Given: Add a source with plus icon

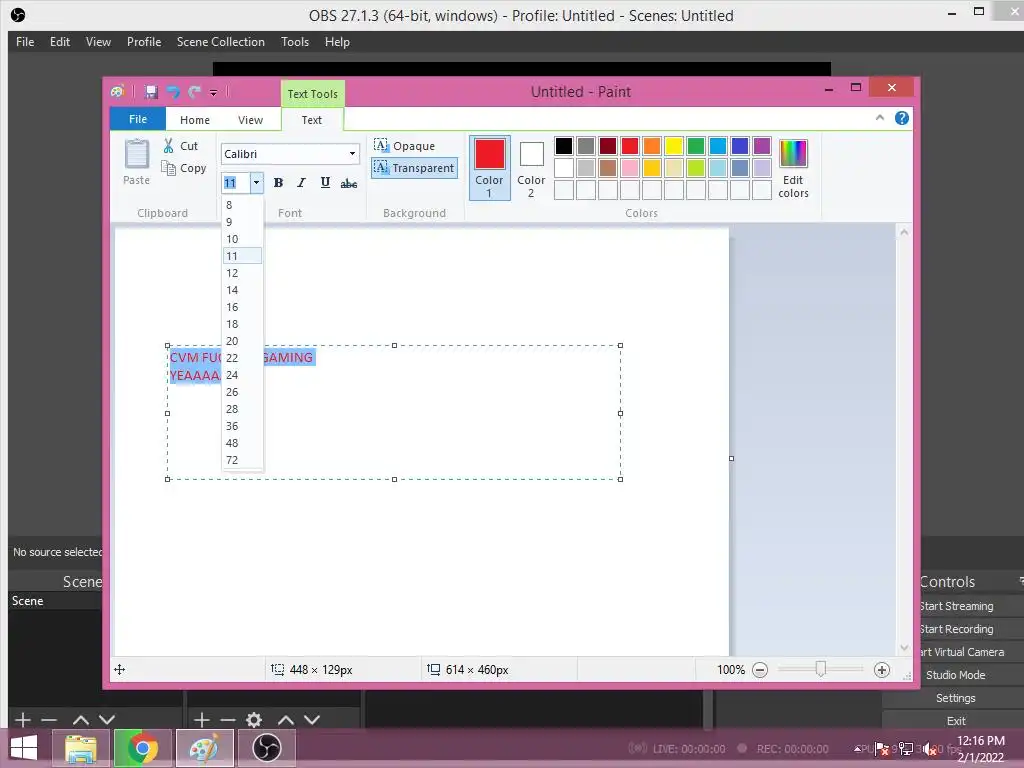Looking at the screenshot, I should coord(202,720).
